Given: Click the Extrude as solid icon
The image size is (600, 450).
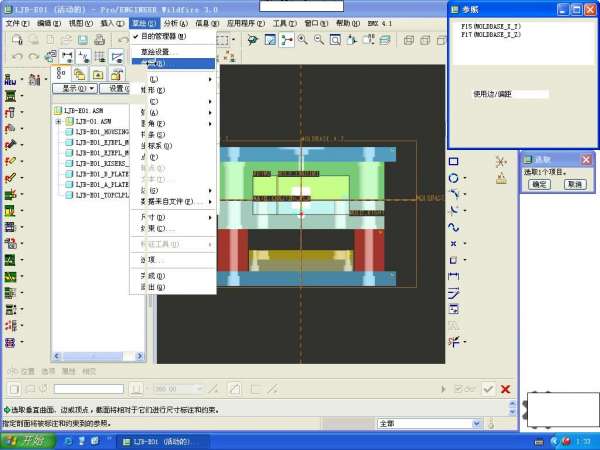Looking at the screenshot, I should (14, 389).
